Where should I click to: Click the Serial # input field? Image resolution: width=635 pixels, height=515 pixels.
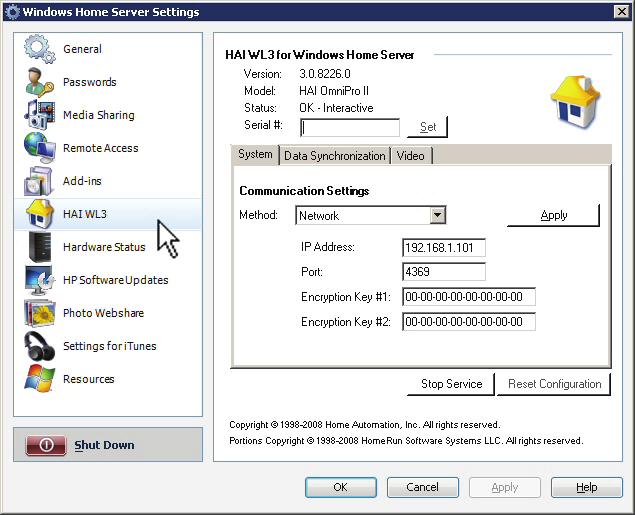[350, 128]
